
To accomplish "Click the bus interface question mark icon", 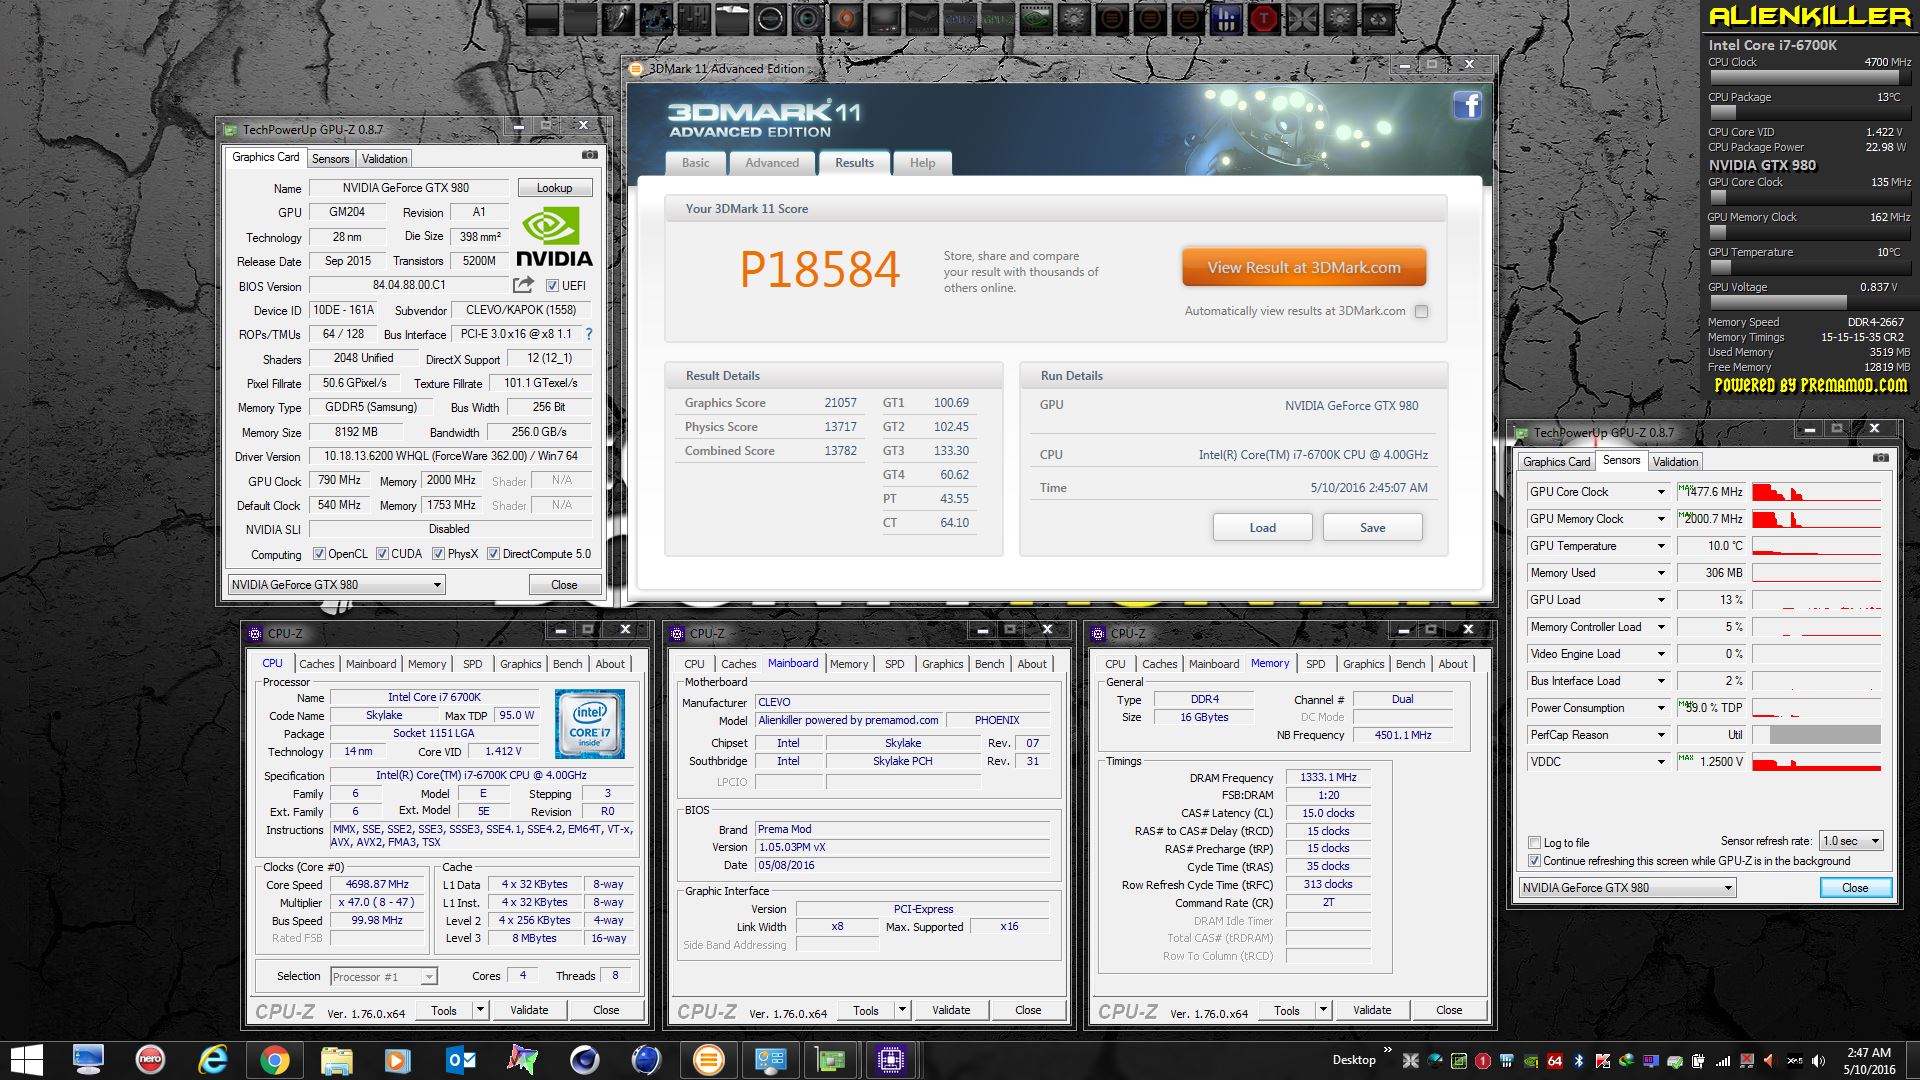I will click(588, 334).
